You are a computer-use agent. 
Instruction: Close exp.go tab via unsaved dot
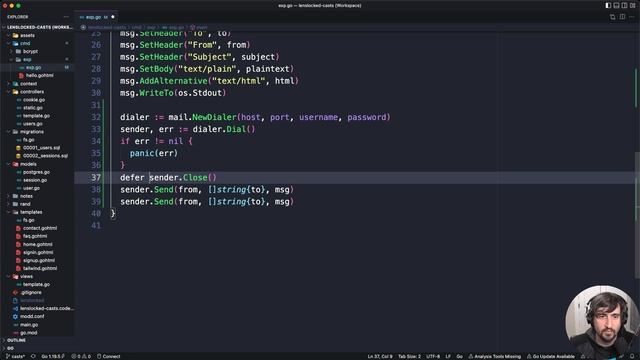coord(113,17)
